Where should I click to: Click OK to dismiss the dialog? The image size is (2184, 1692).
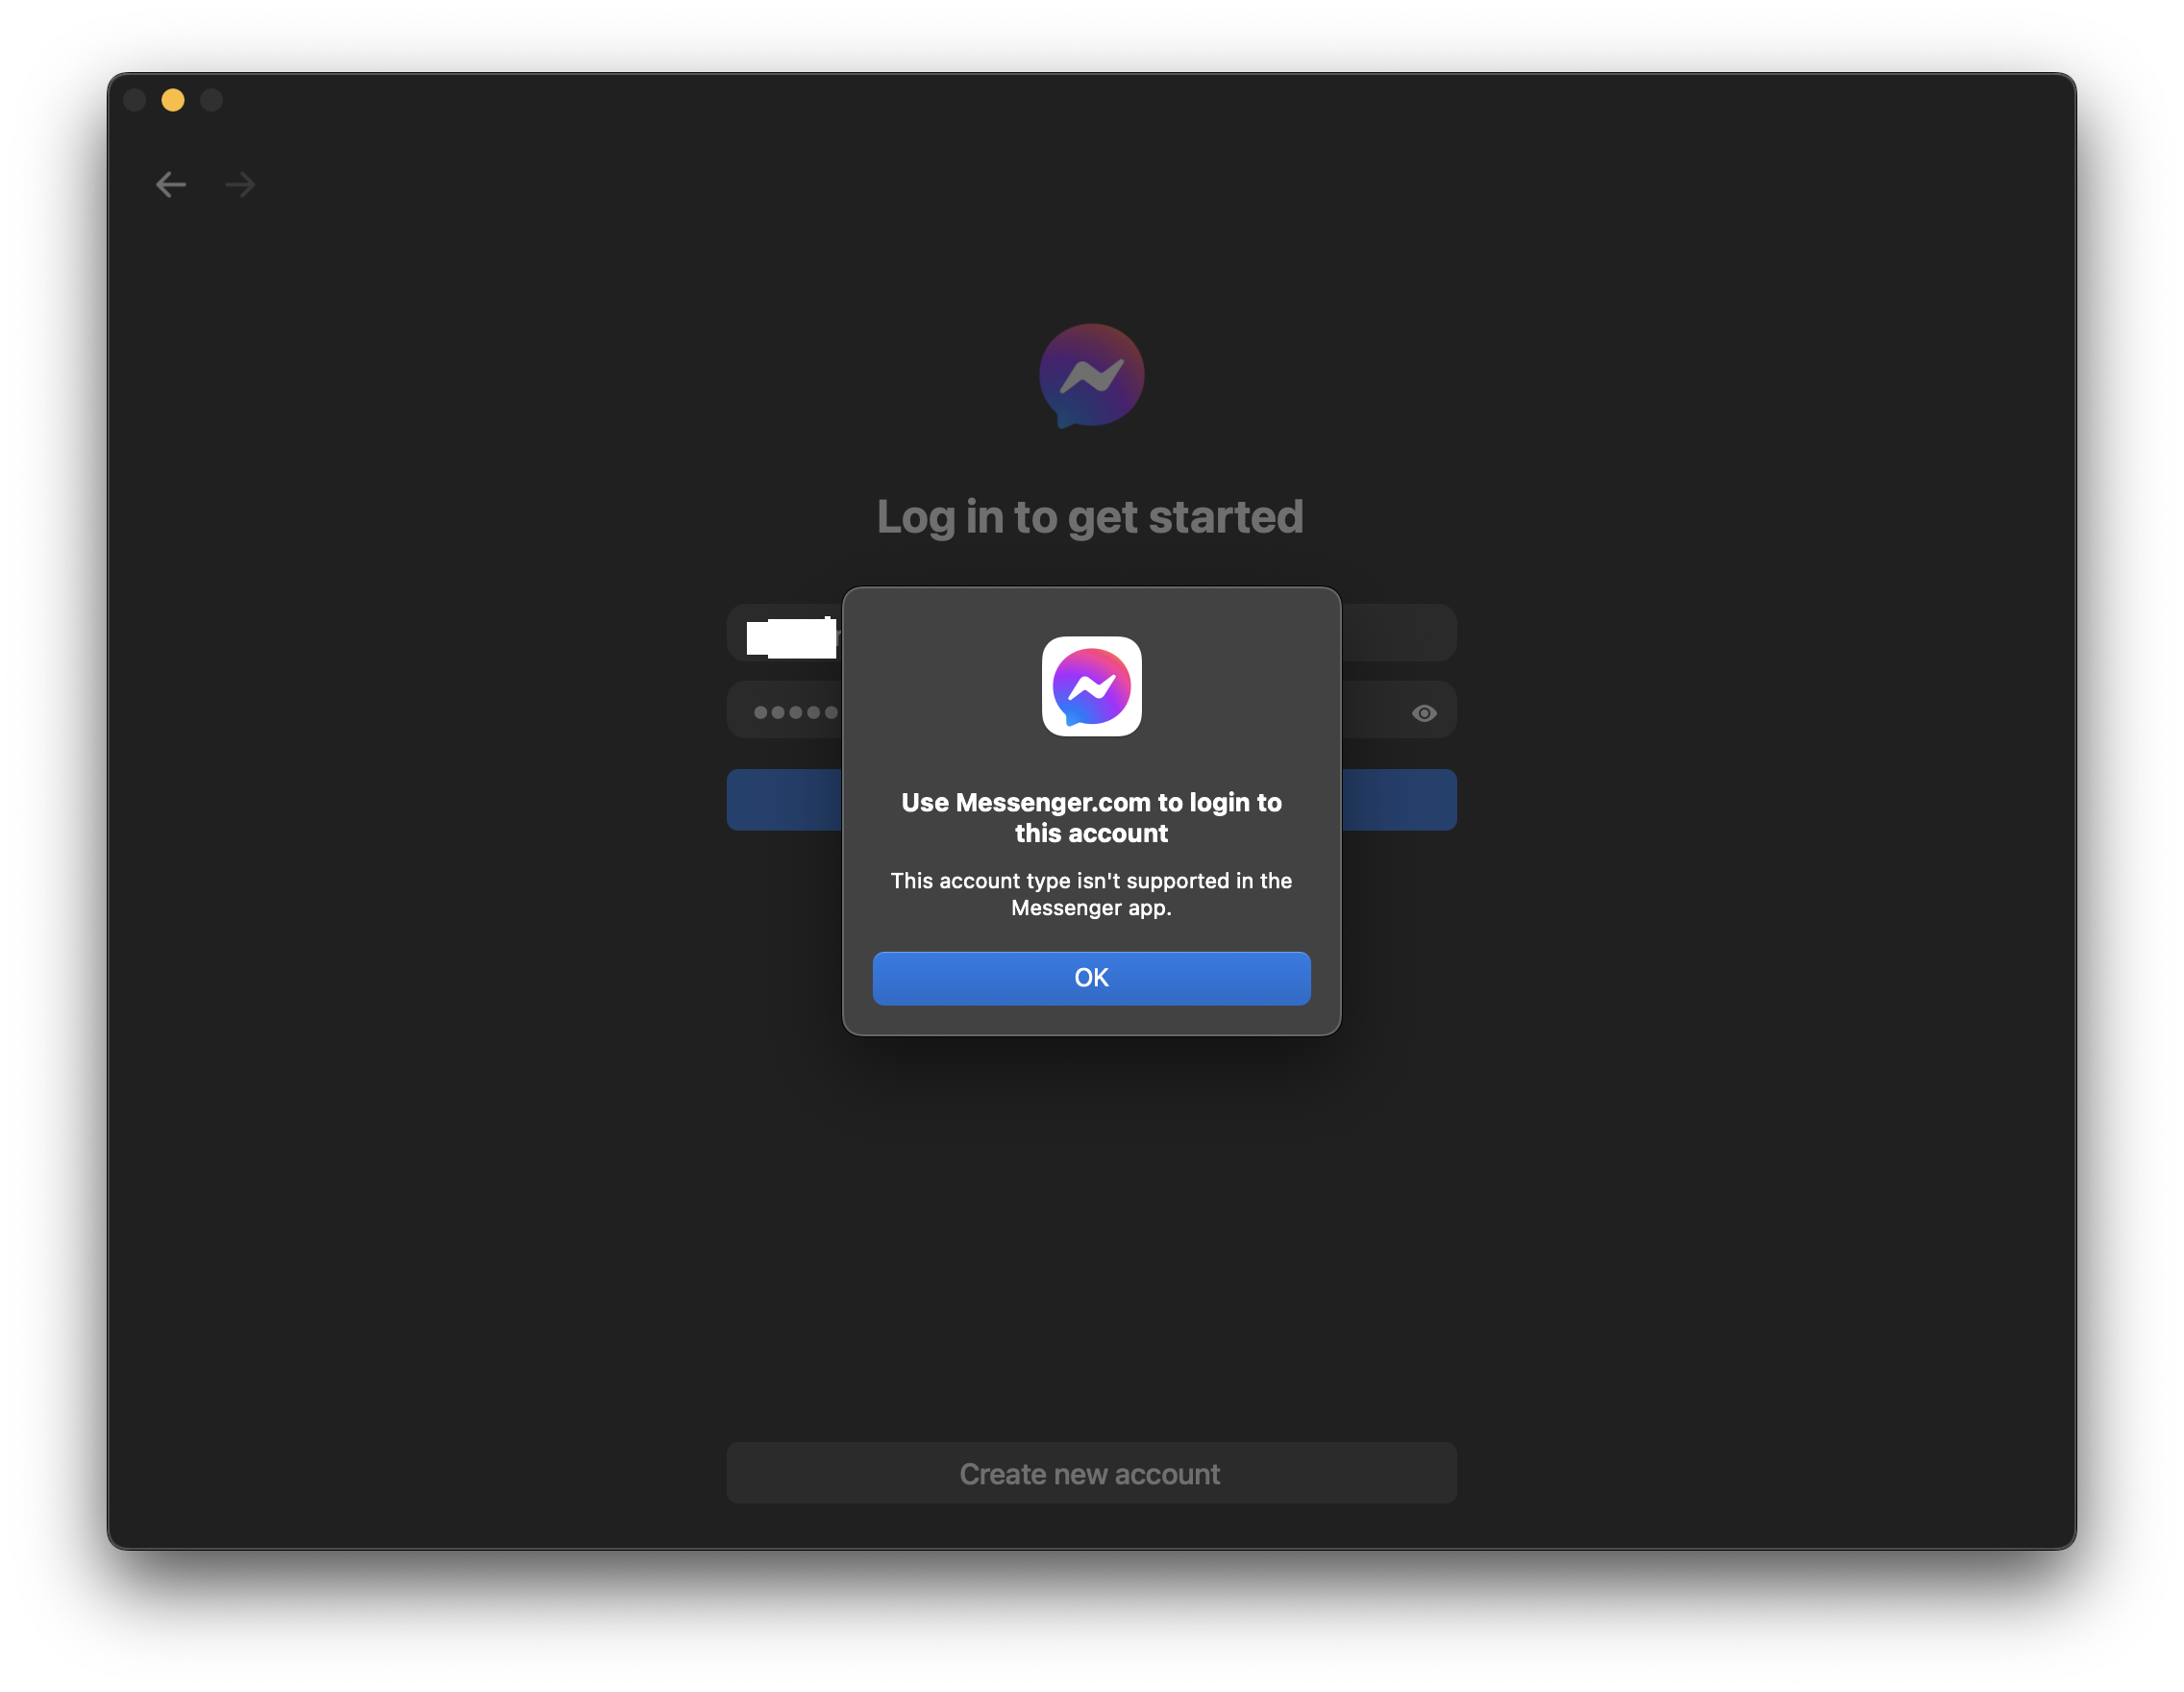[x=1091, y=978]
